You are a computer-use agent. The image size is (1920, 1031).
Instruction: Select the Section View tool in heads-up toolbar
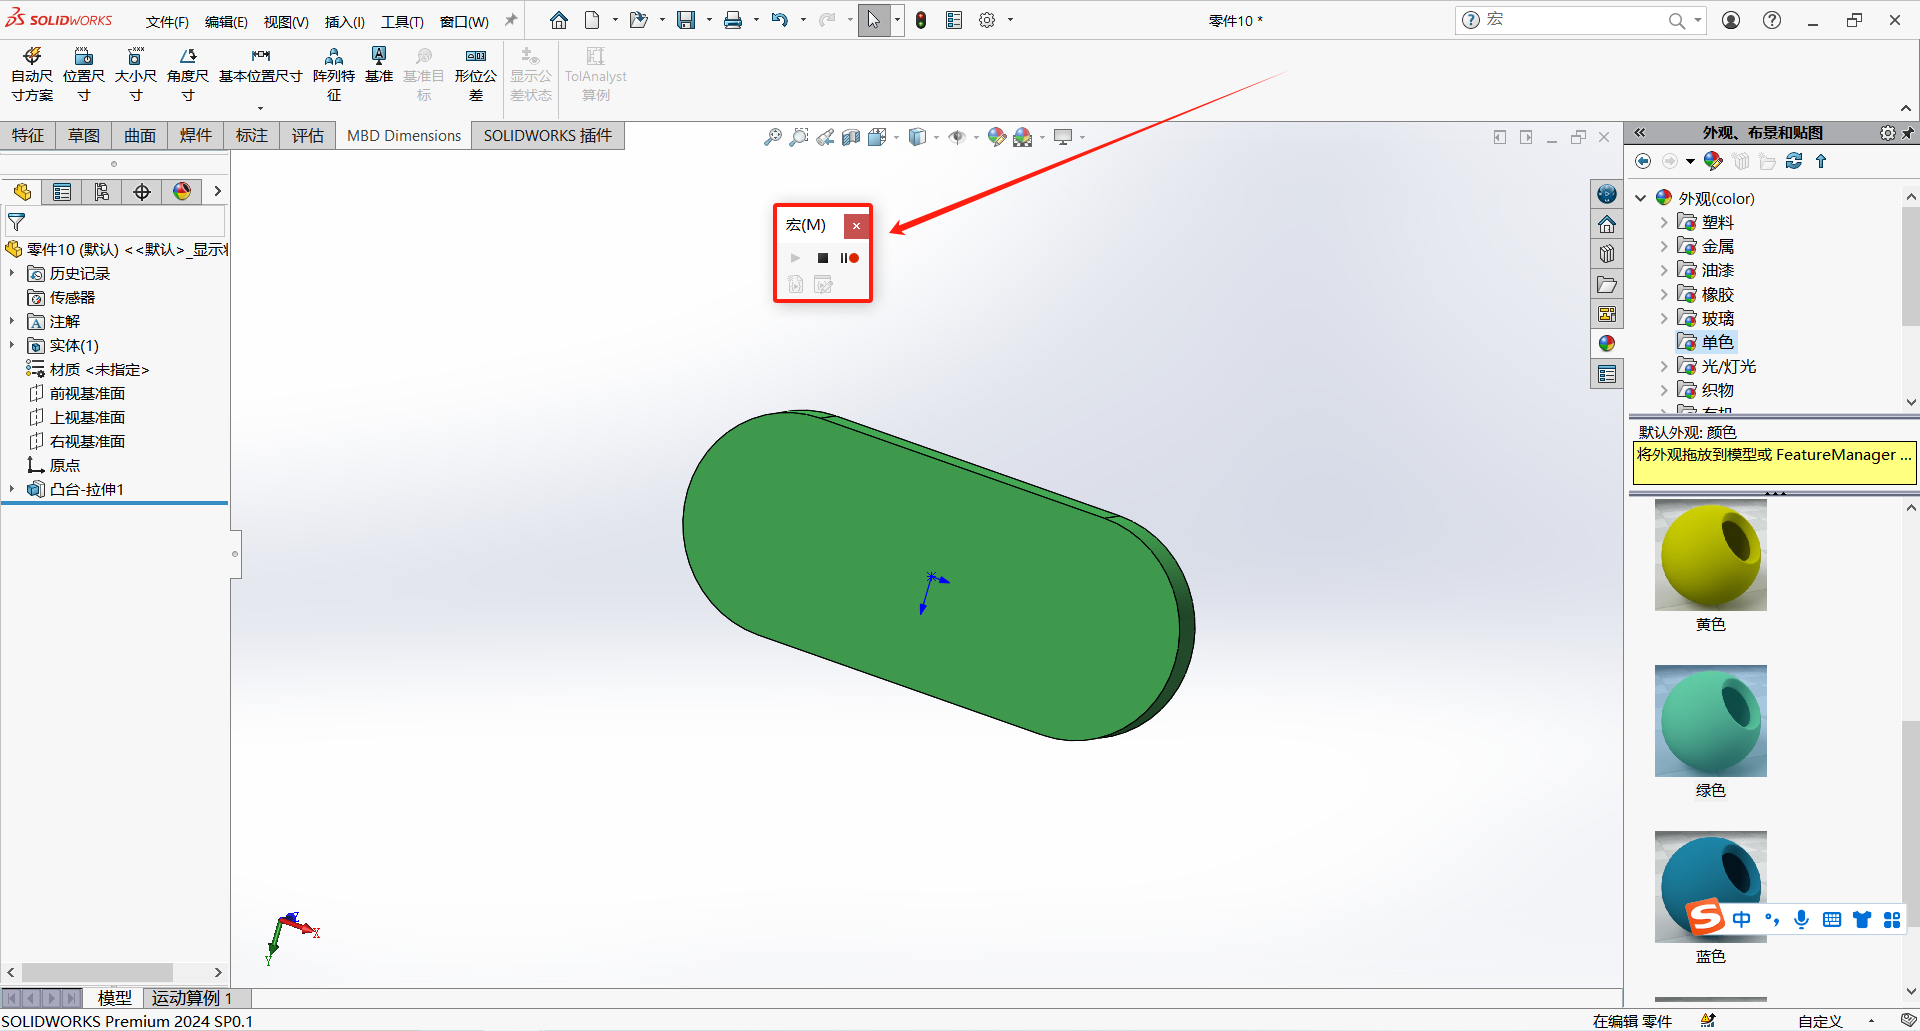click(x=851, y=136)
